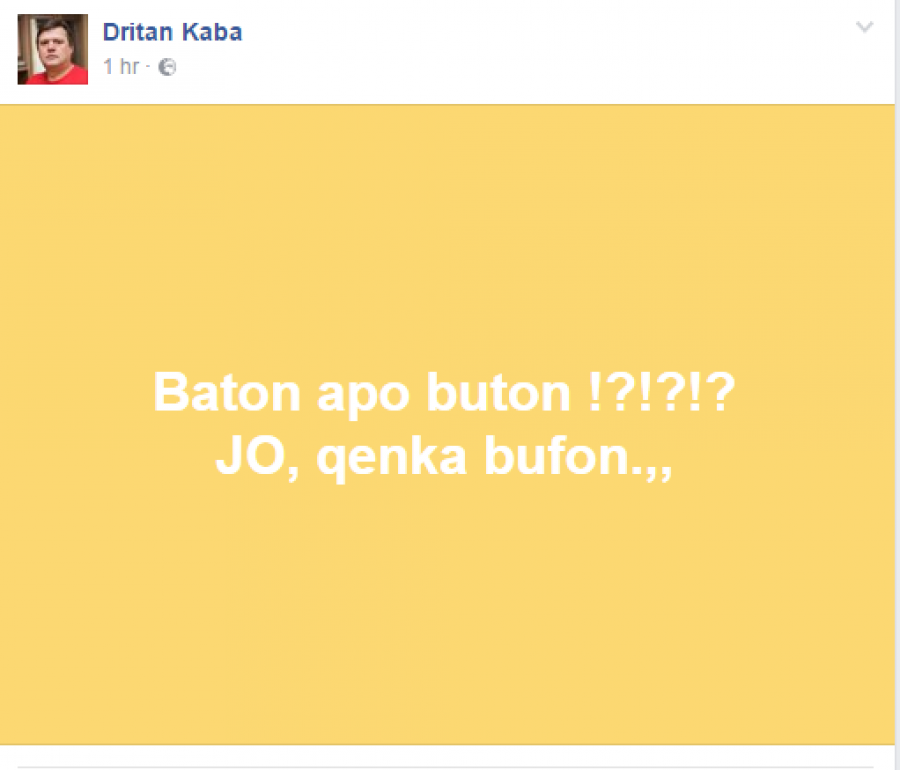Click the yellow post background above the text
Viewport: 900px width, 770px height.
[447, 235]
